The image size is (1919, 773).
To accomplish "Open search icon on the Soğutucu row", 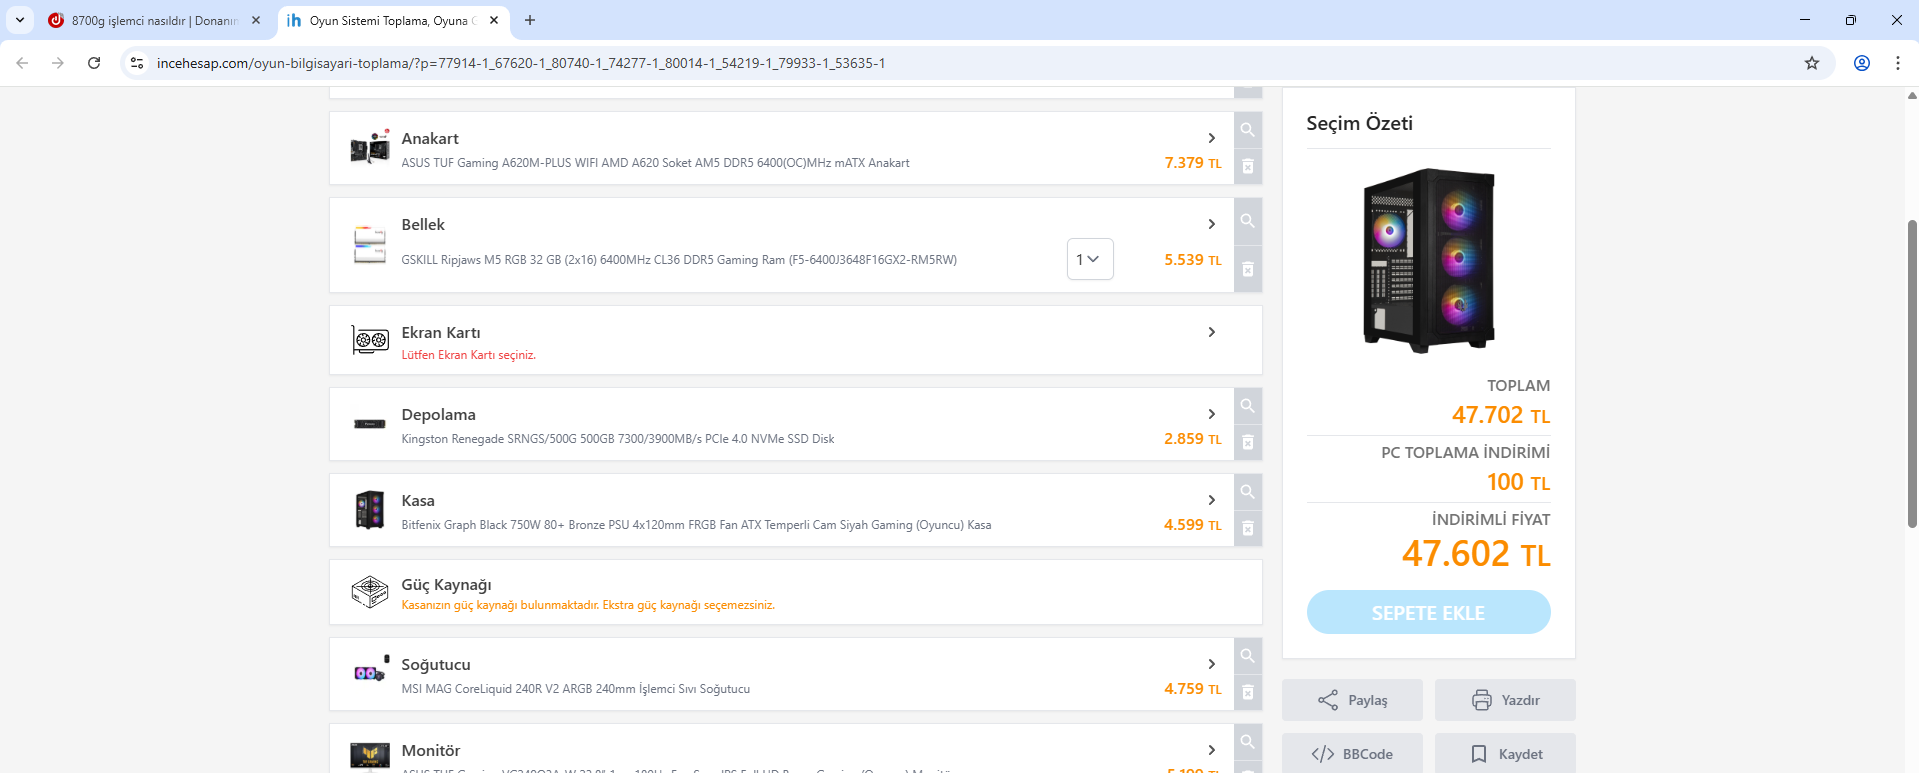I will pos(1248,656).
